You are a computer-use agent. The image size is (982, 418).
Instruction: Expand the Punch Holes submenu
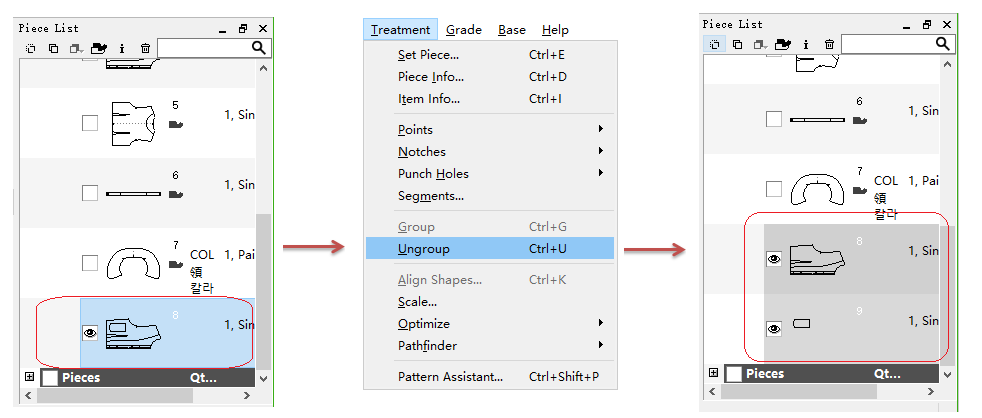(433, 173)
